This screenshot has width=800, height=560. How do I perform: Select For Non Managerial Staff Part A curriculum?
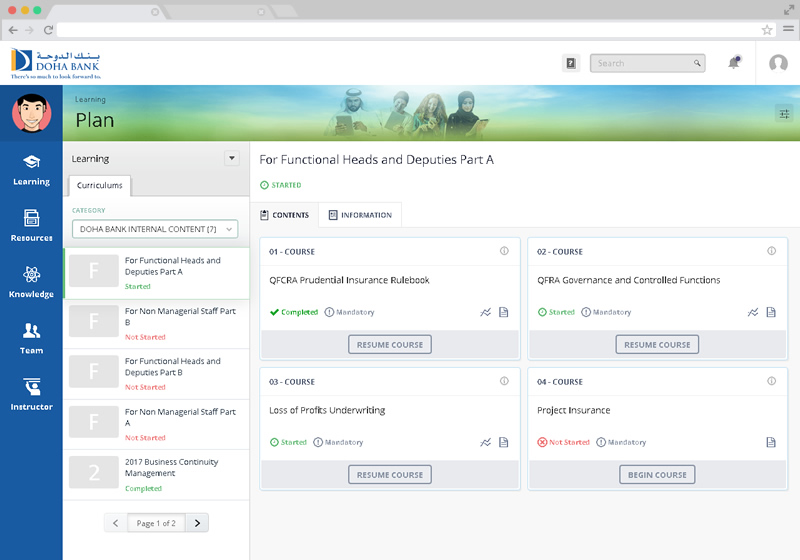[x=157, y=424]
